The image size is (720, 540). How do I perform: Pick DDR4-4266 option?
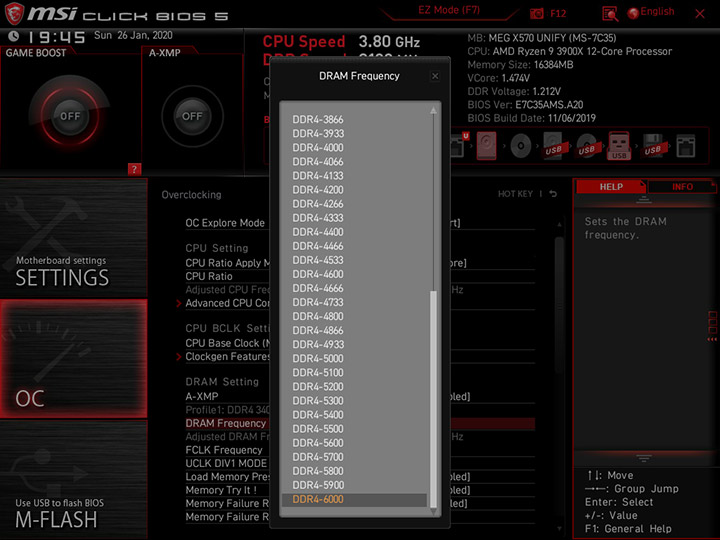pyautogui.click(x=318, y=204)
